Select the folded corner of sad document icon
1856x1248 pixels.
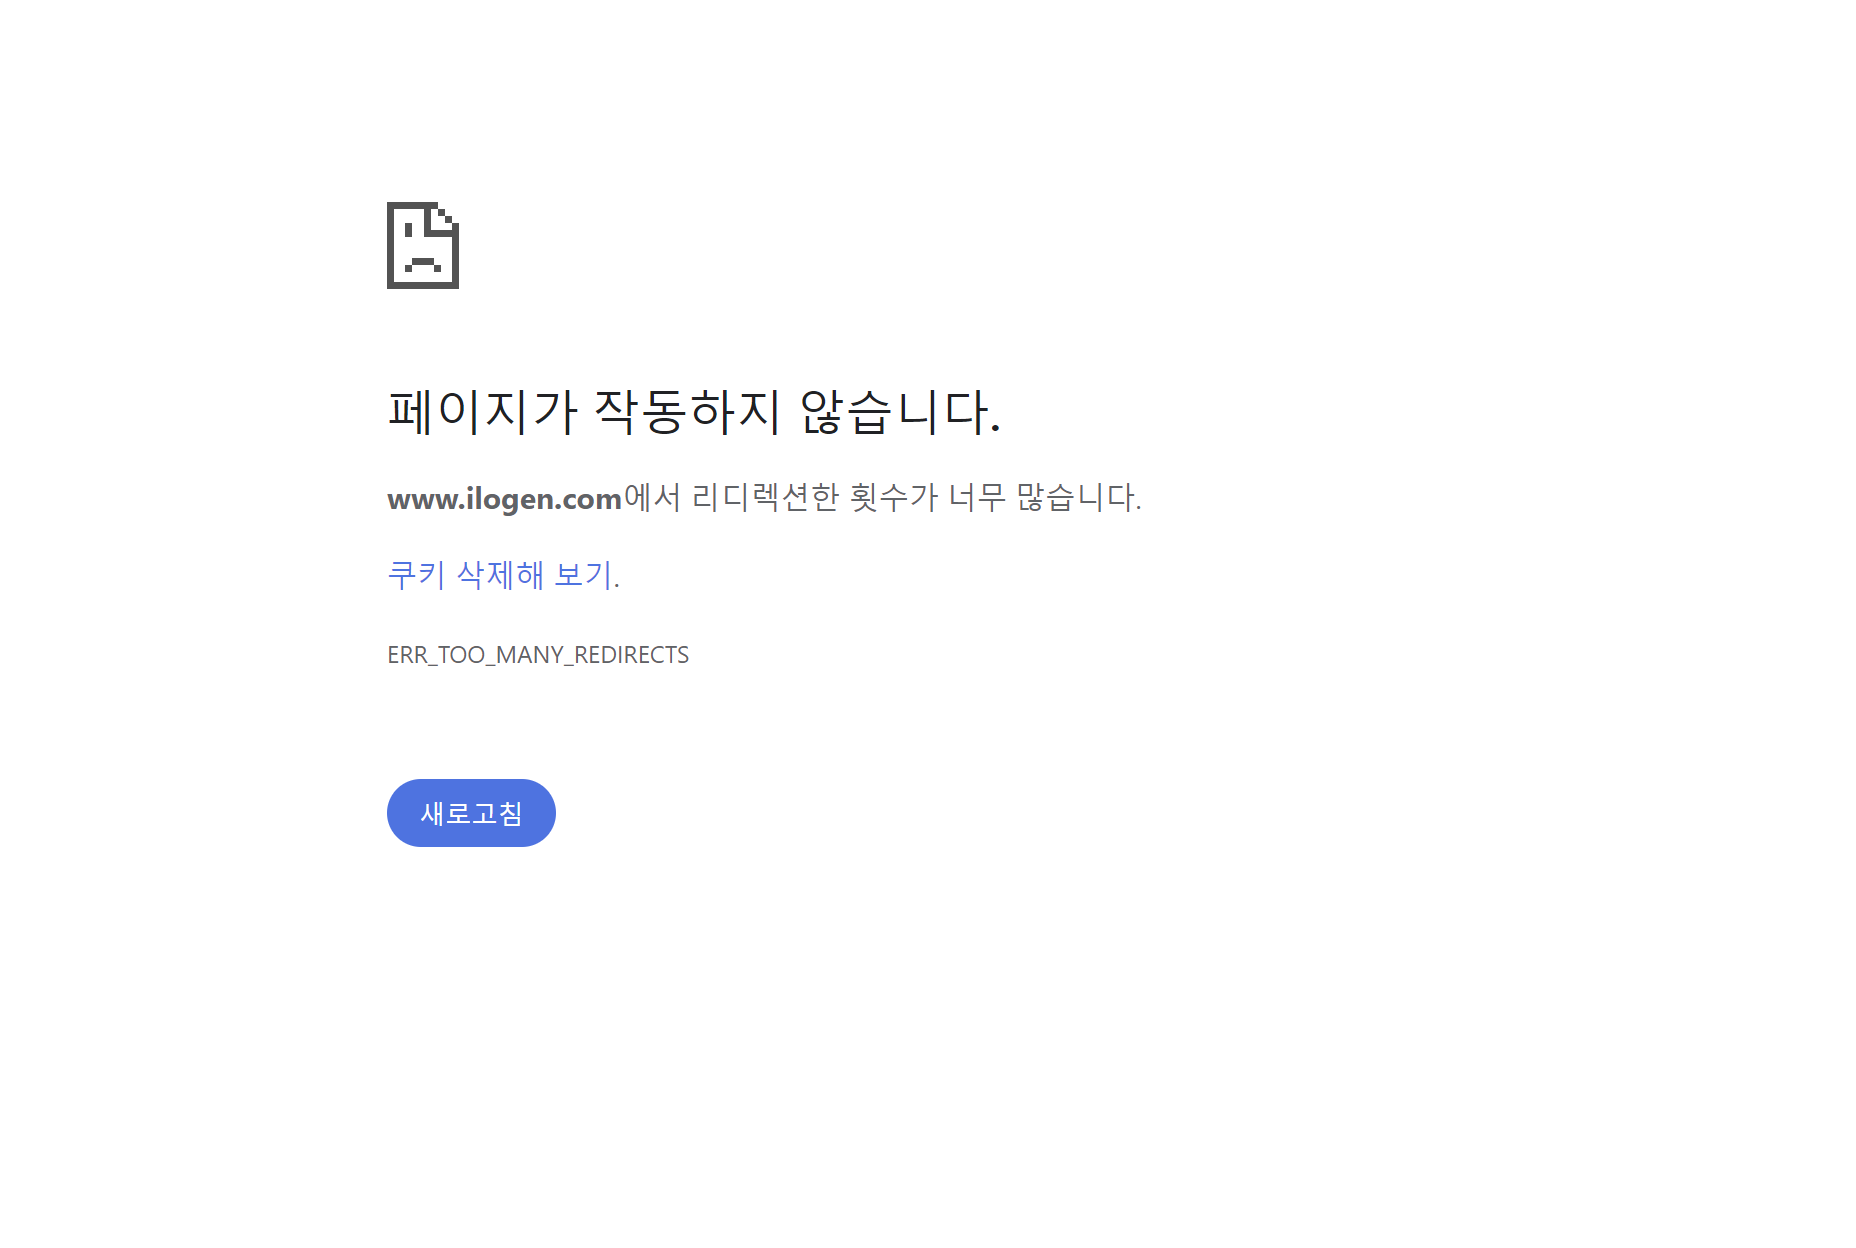446,216
